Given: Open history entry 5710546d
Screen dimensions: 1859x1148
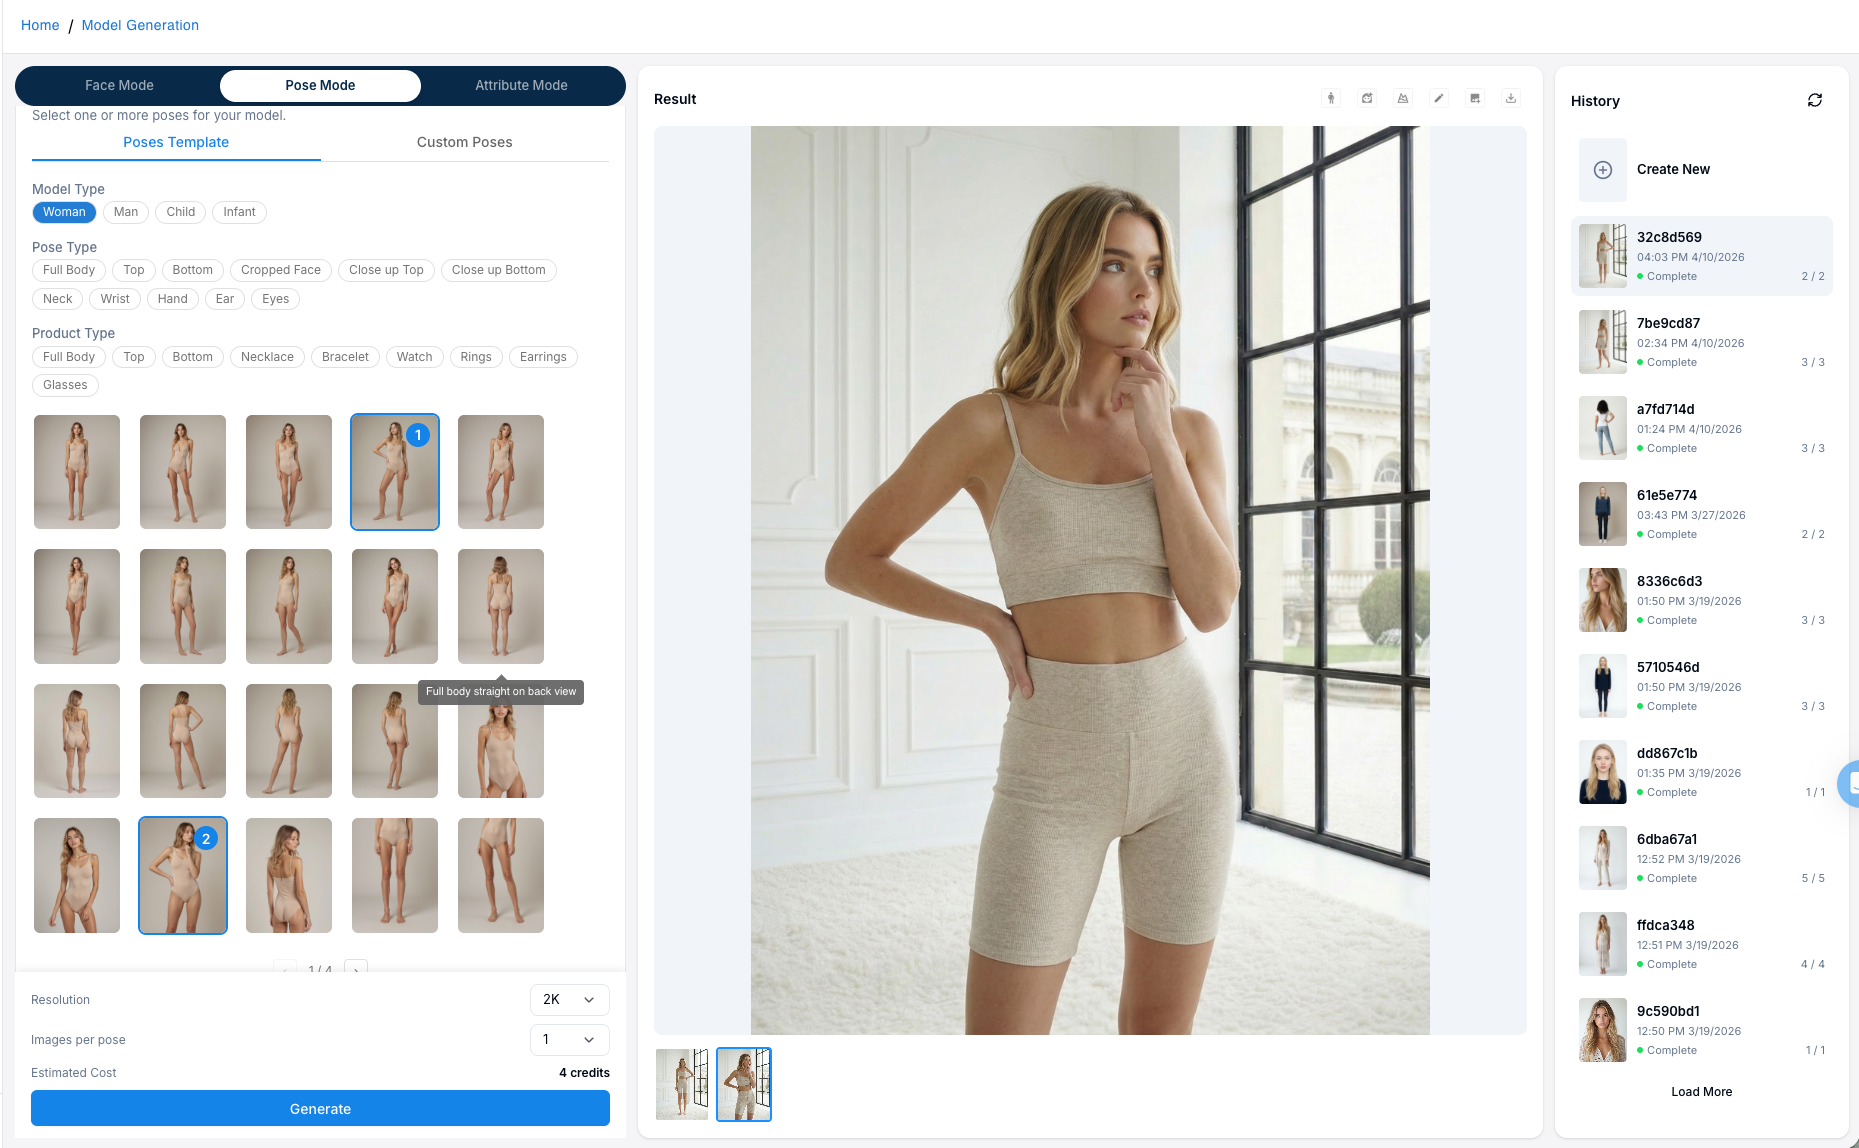Looking at the screenshot, I should coord(1702,686).
